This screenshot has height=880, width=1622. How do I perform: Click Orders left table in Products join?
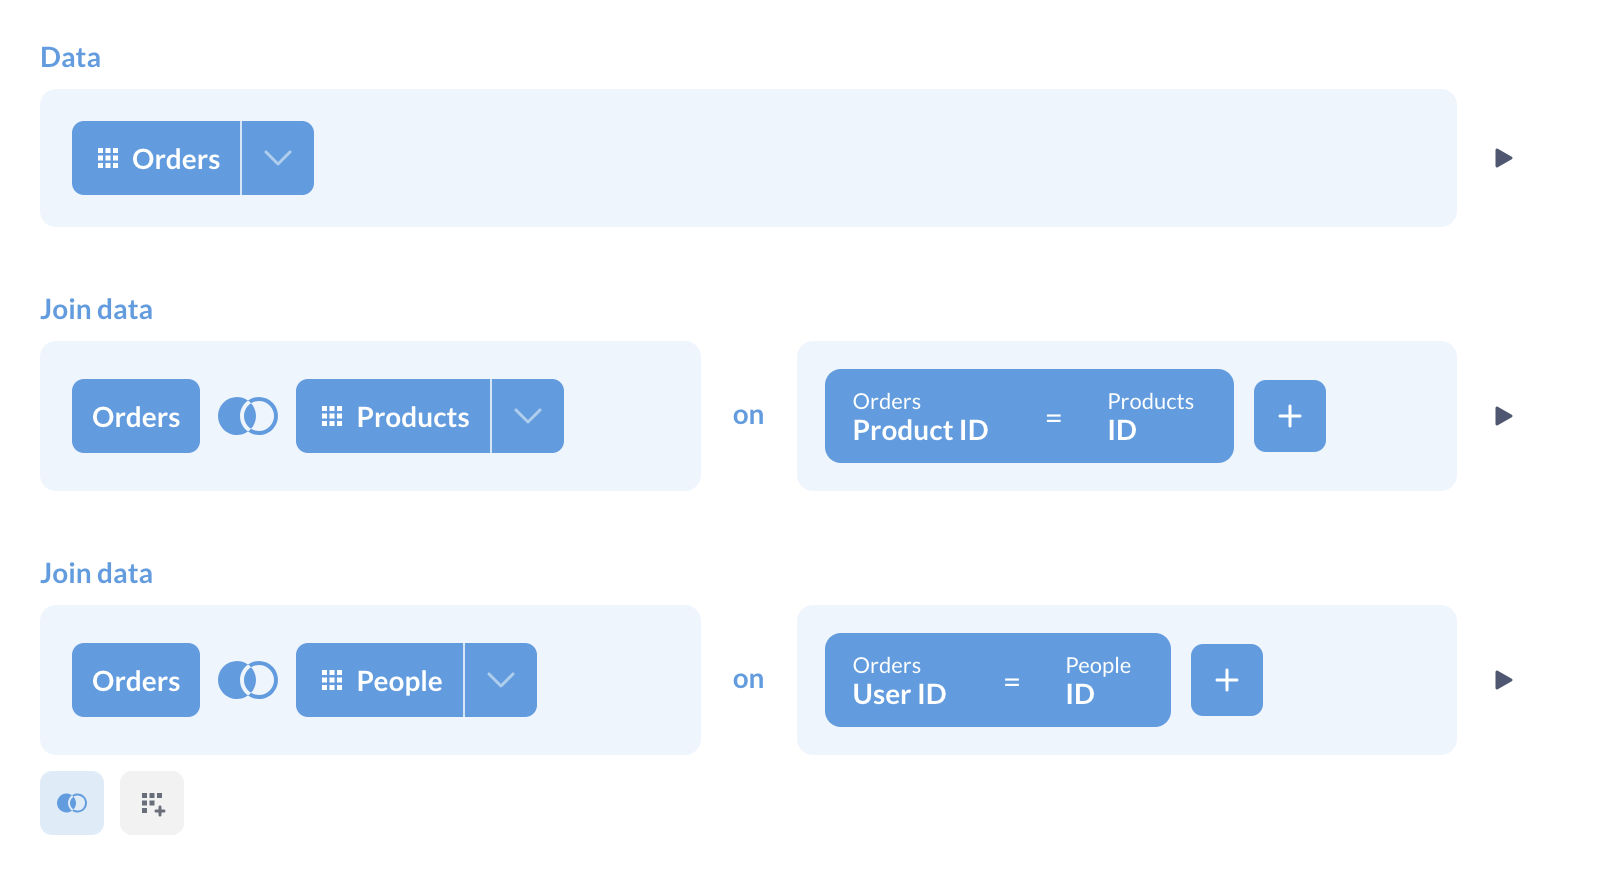(136, 416)
